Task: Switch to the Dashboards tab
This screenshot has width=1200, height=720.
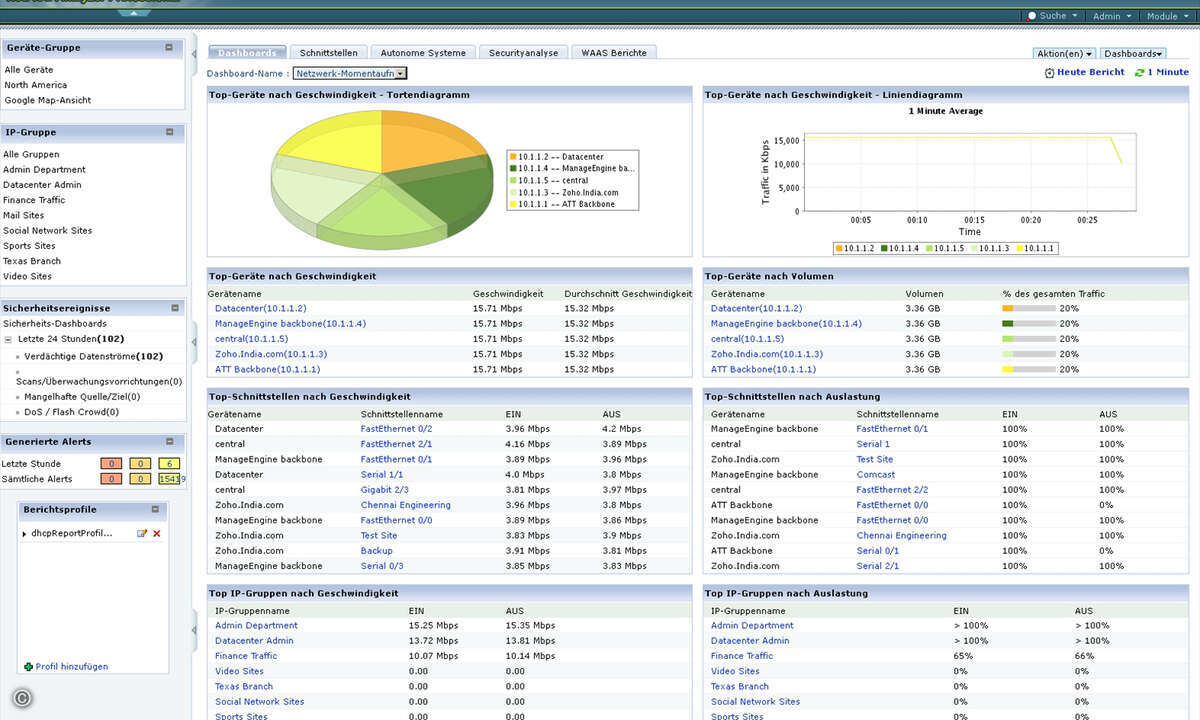Action: 247,52
